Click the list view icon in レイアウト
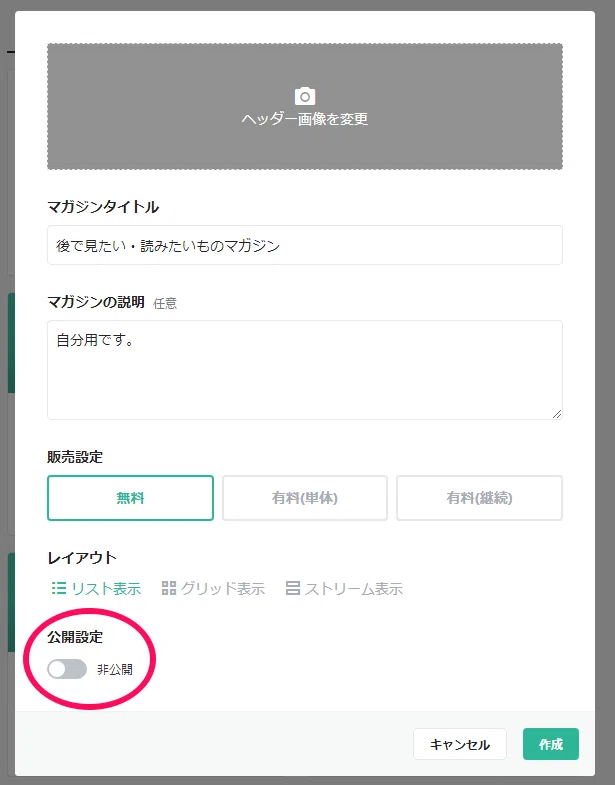615x785 pixels. coord(59,588)
